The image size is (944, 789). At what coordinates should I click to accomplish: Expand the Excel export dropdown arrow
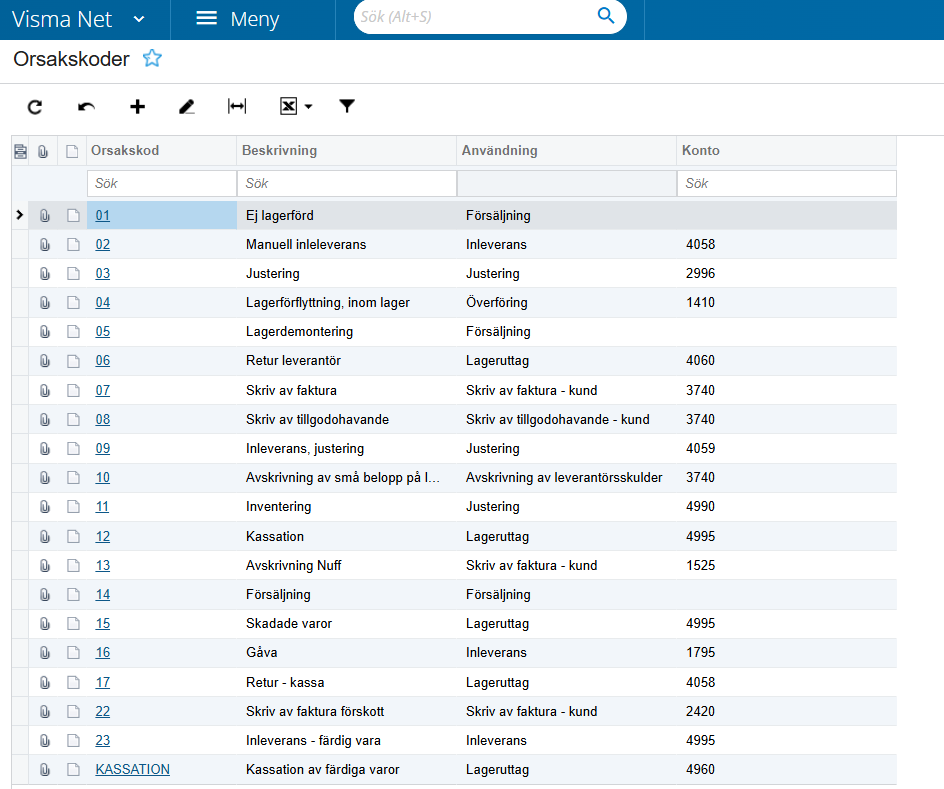tap(308, 107)
